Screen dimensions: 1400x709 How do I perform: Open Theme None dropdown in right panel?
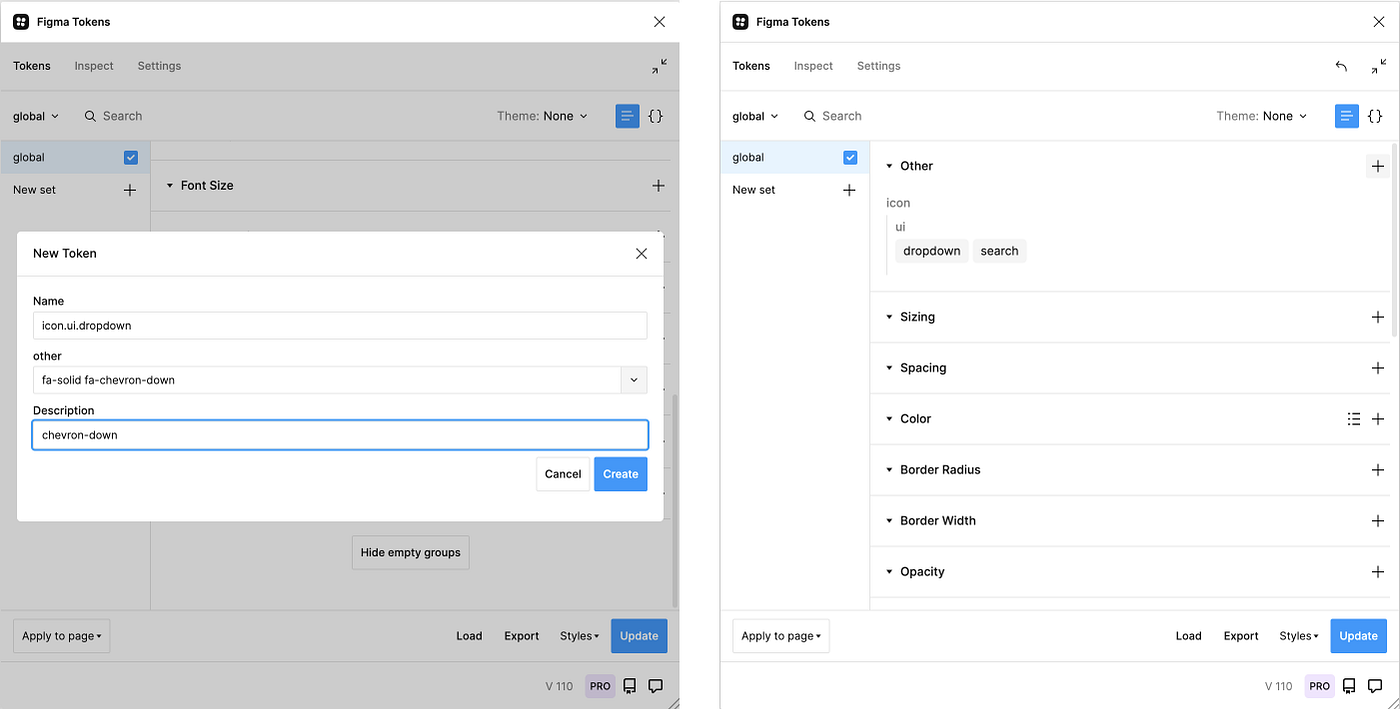(1262, 116)
